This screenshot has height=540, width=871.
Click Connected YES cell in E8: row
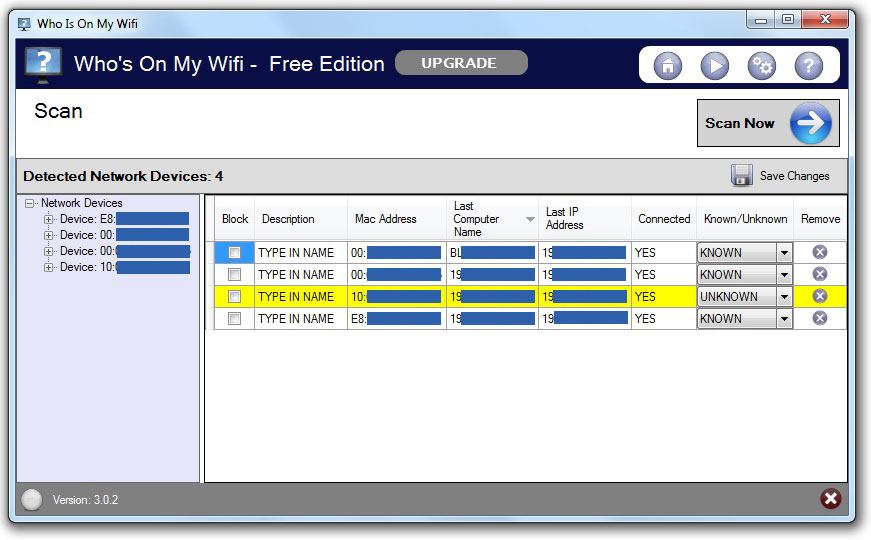(x=664, y=318)
